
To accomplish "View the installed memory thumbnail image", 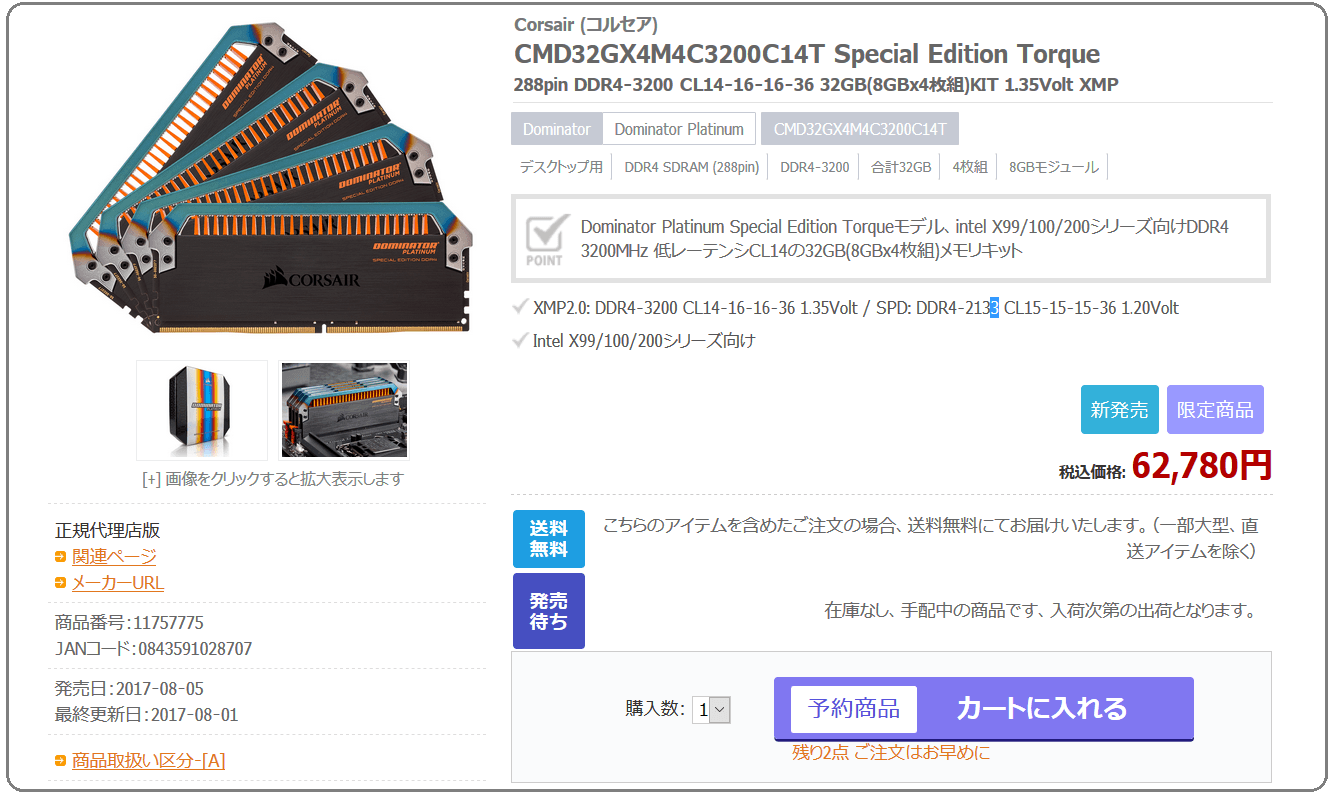I will click(344, 410).
